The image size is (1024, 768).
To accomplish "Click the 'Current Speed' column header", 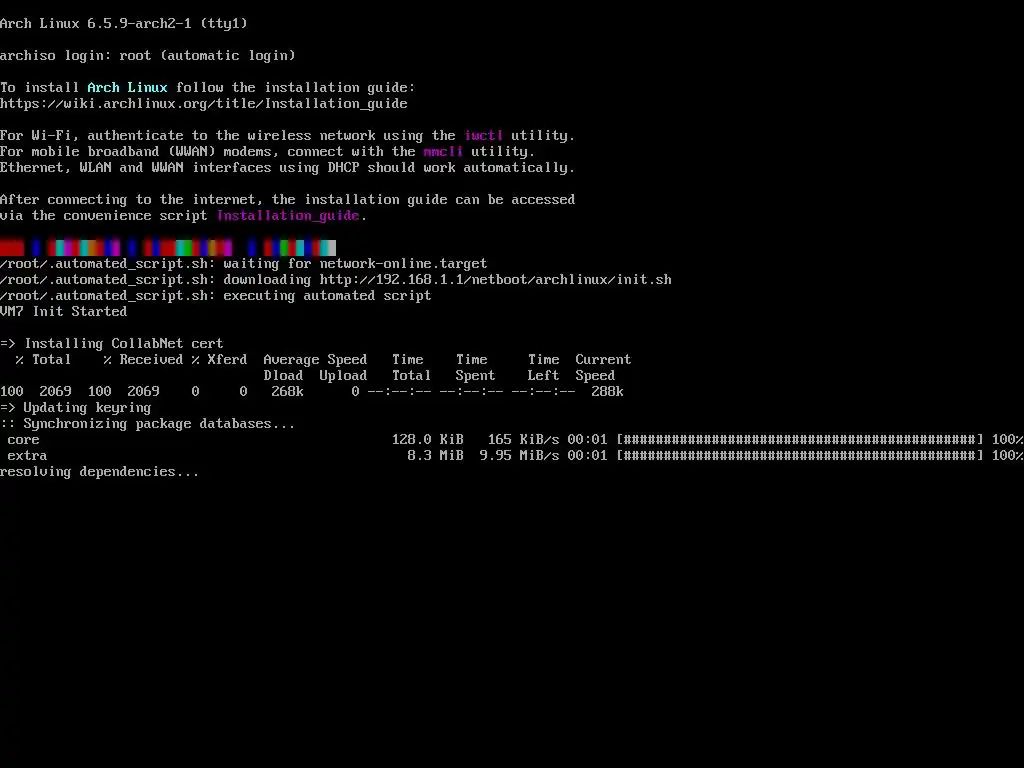I will coord(603,368).
